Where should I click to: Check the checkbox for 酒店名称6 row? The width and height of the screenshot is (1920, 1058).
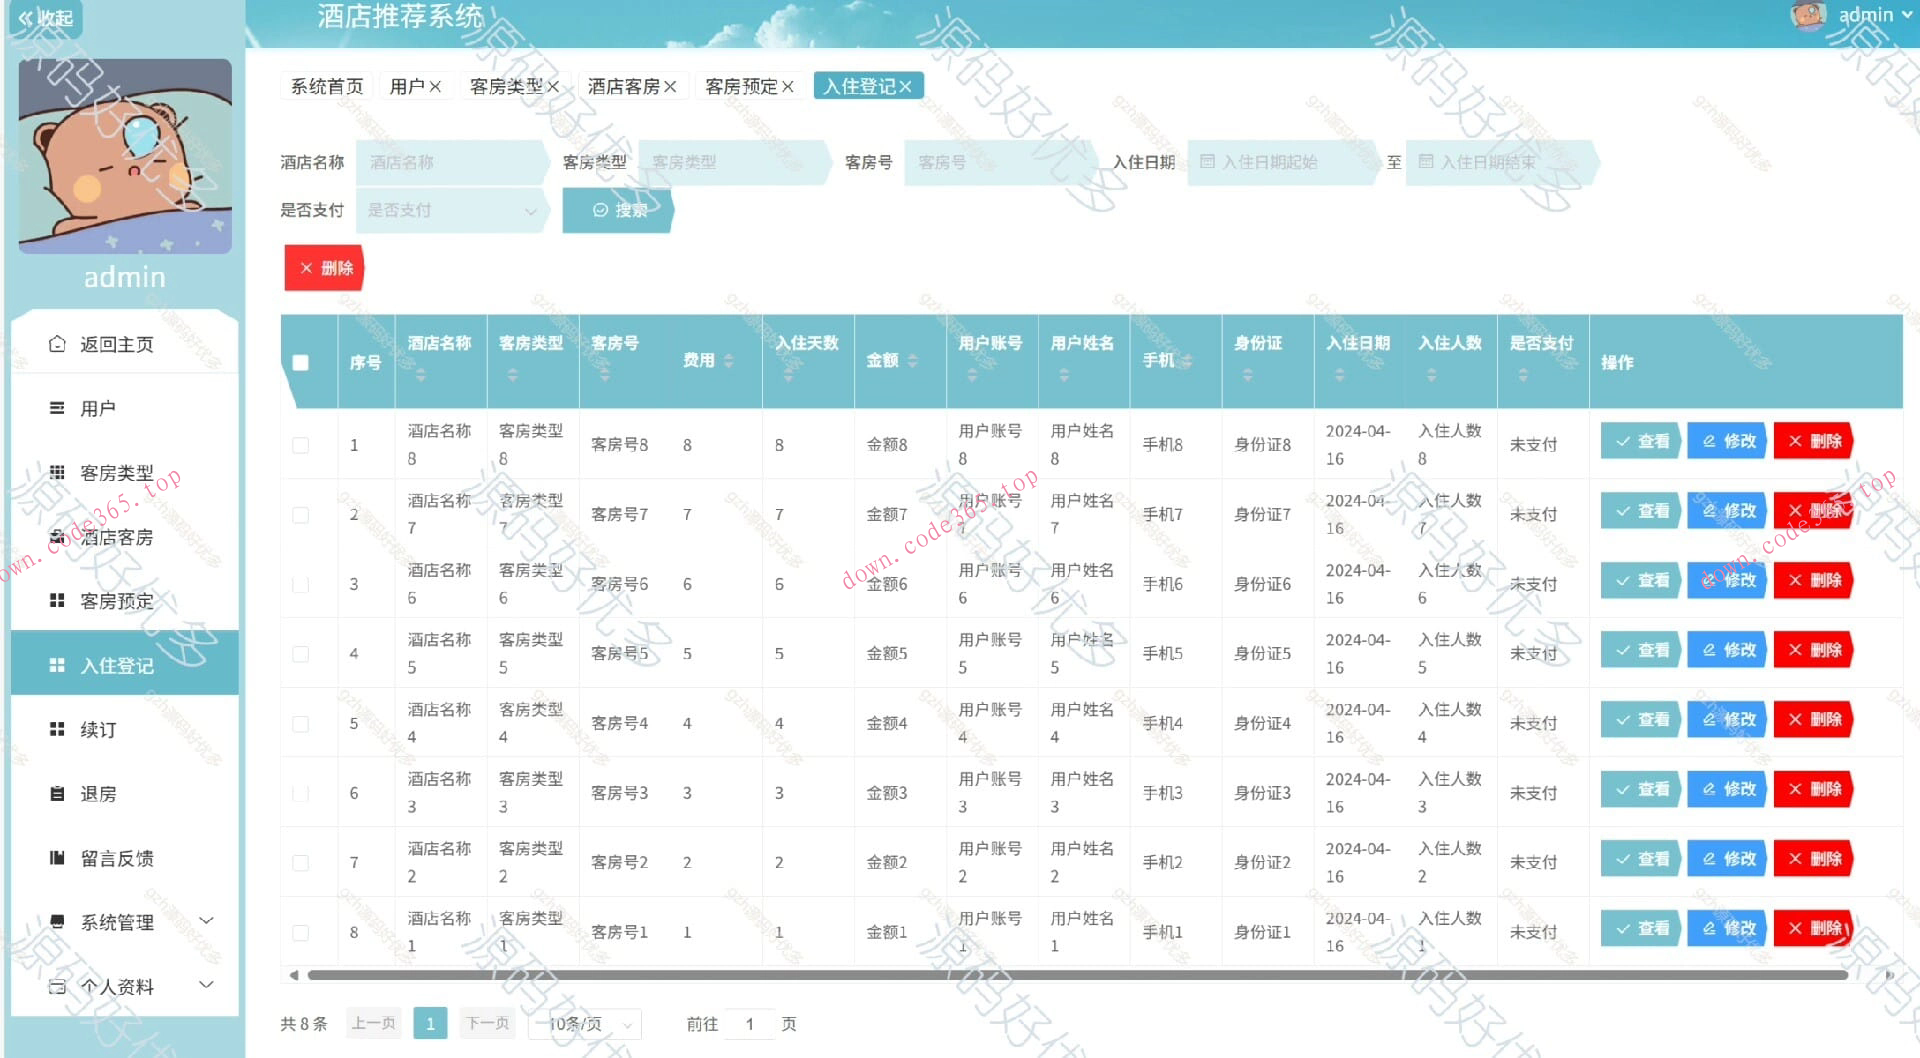point(300,585)
